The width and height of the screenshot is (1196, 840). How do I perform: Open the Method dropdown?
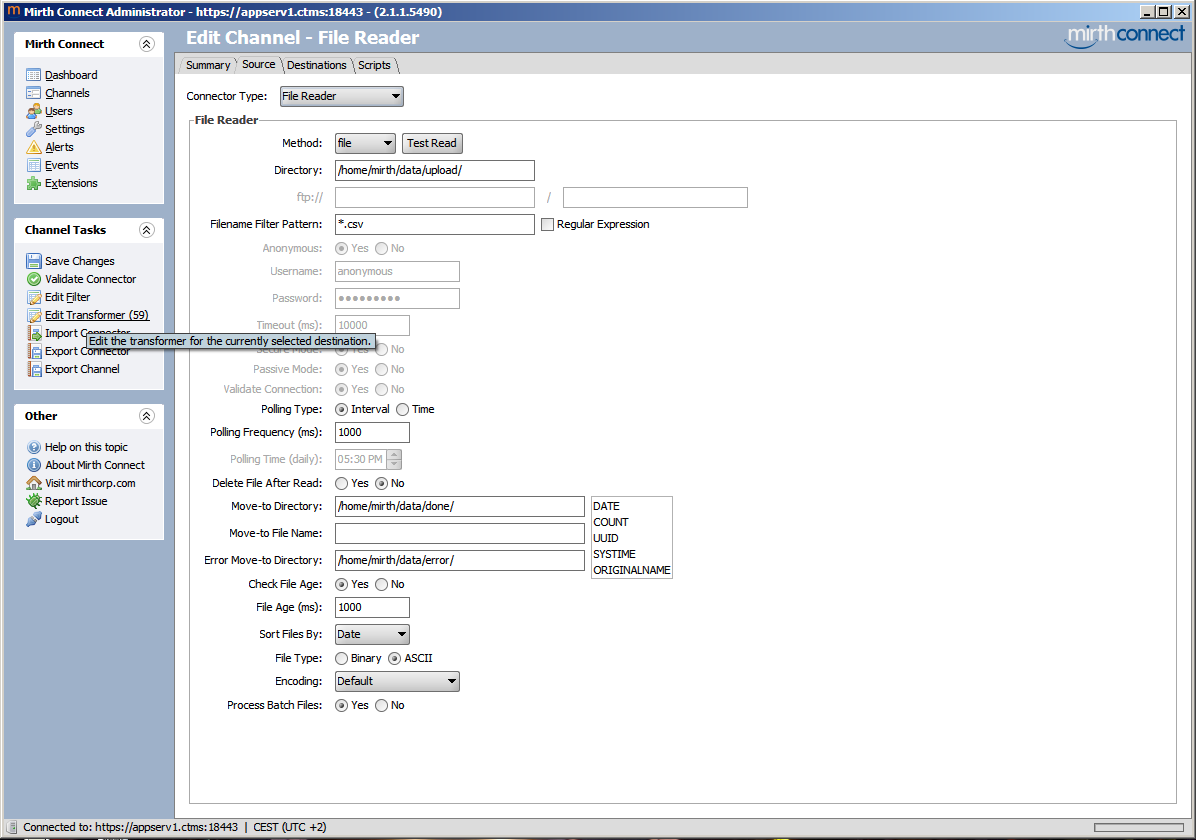tap(365, 143)
